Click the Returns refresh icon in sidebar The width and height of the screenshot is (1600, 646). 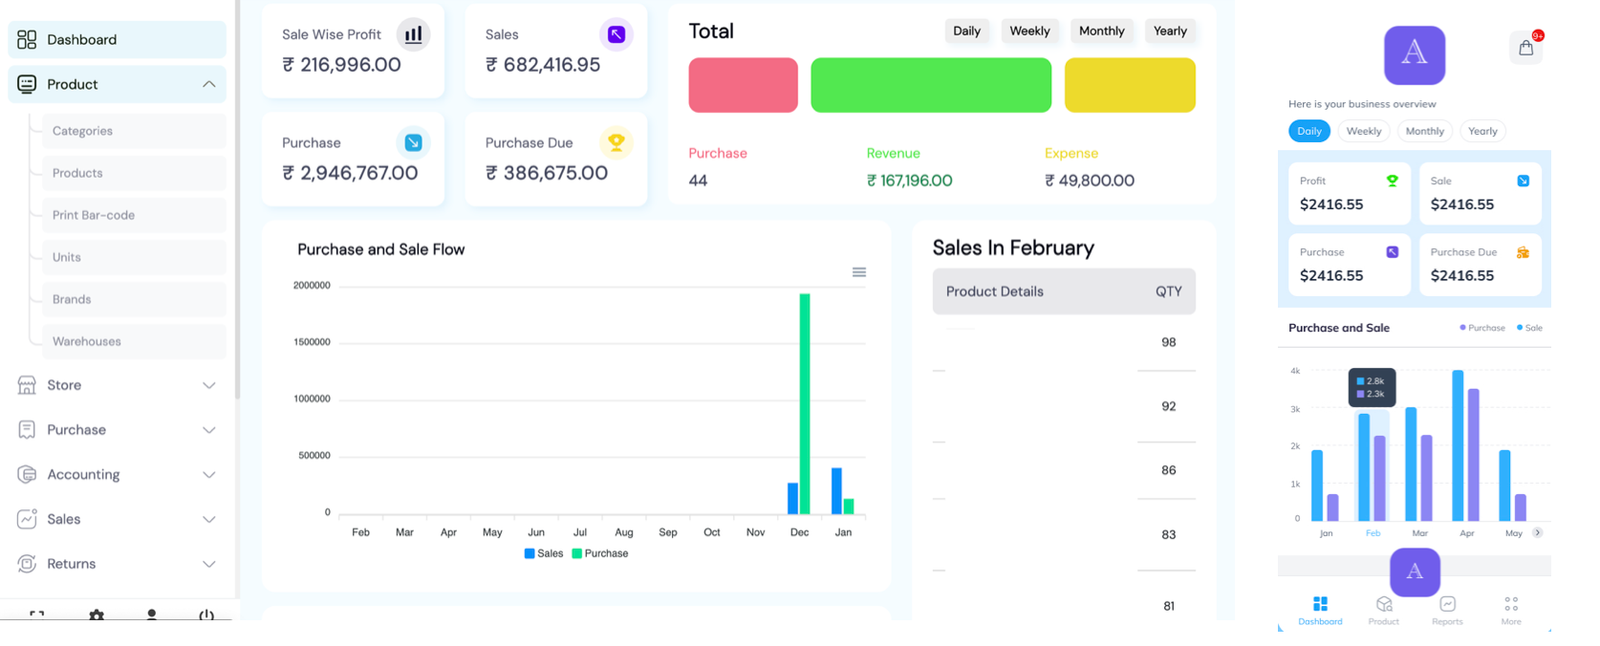coord(27,564)
